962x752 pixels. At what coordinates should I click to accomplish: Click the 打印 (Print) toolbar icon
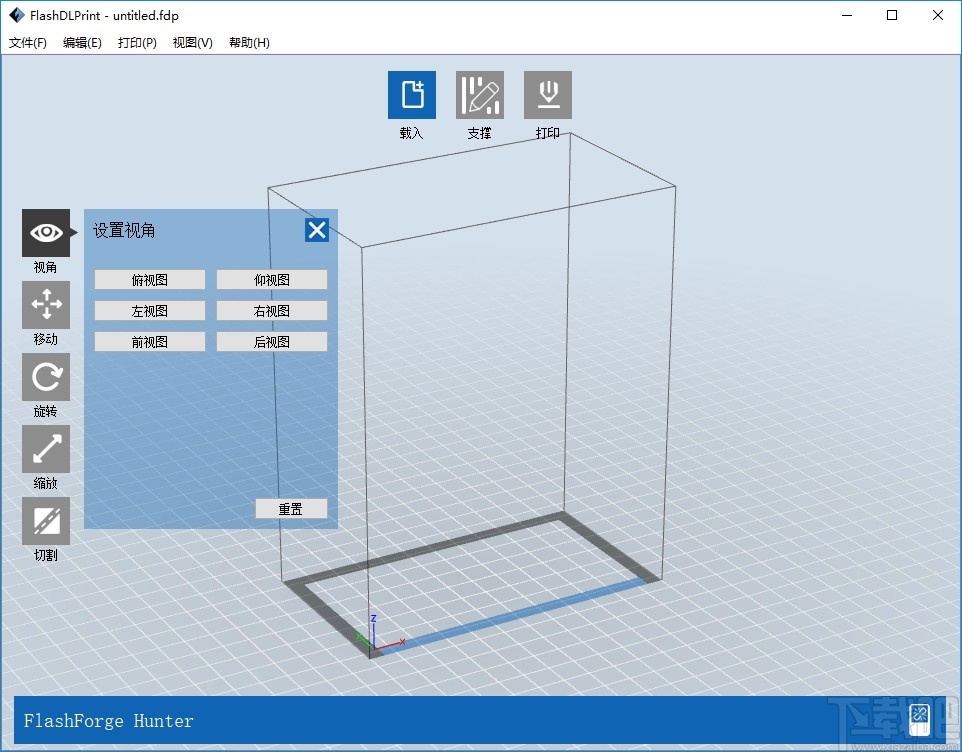pos(548,95)
